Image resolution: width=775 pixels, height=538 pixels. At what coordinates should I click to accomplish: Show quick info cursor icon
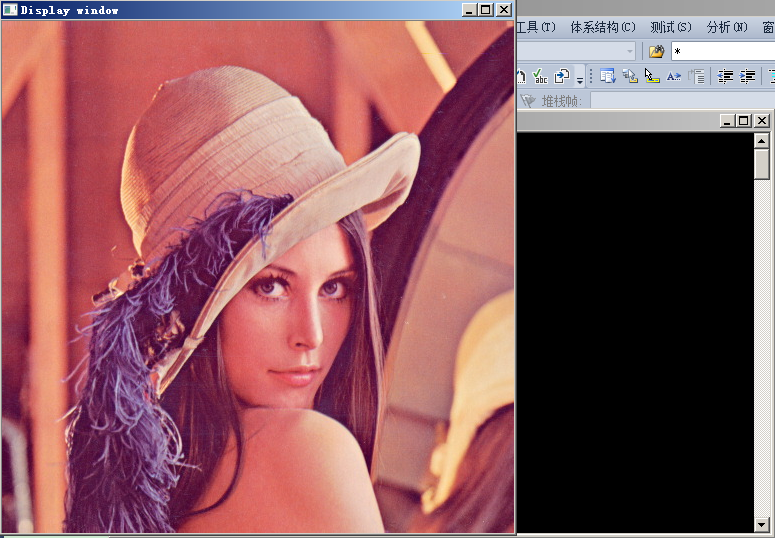pyautogui.click(x=652, y=76)
